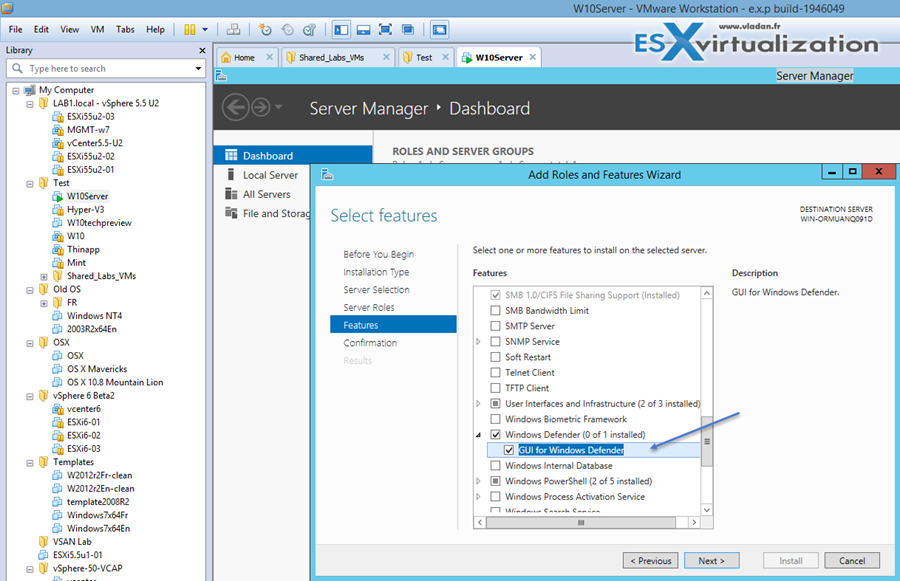Check the Soft Restart feature
The height and width of the screenshot is (581, 900).
(495, 357)
